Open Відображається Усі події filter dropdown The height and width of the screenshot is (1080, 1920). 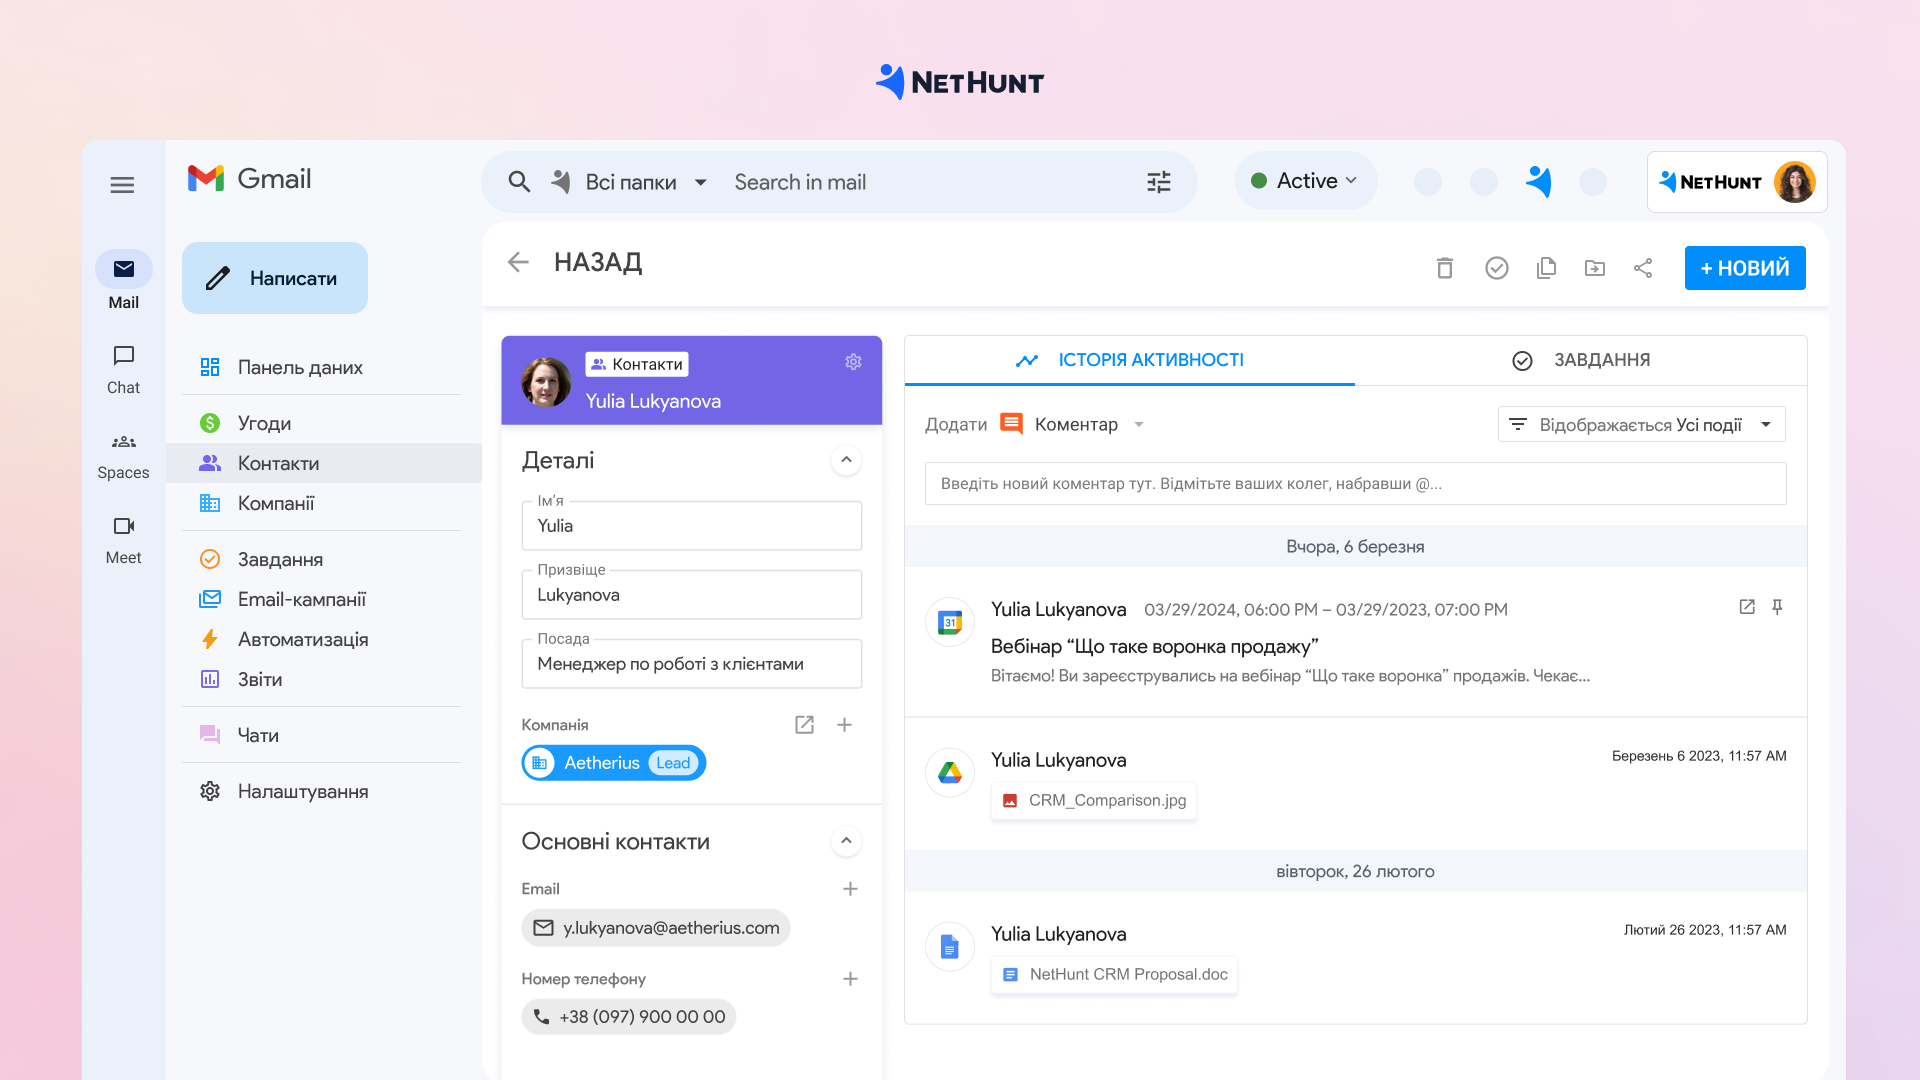pyautogui.click(x=1641, y=425)
